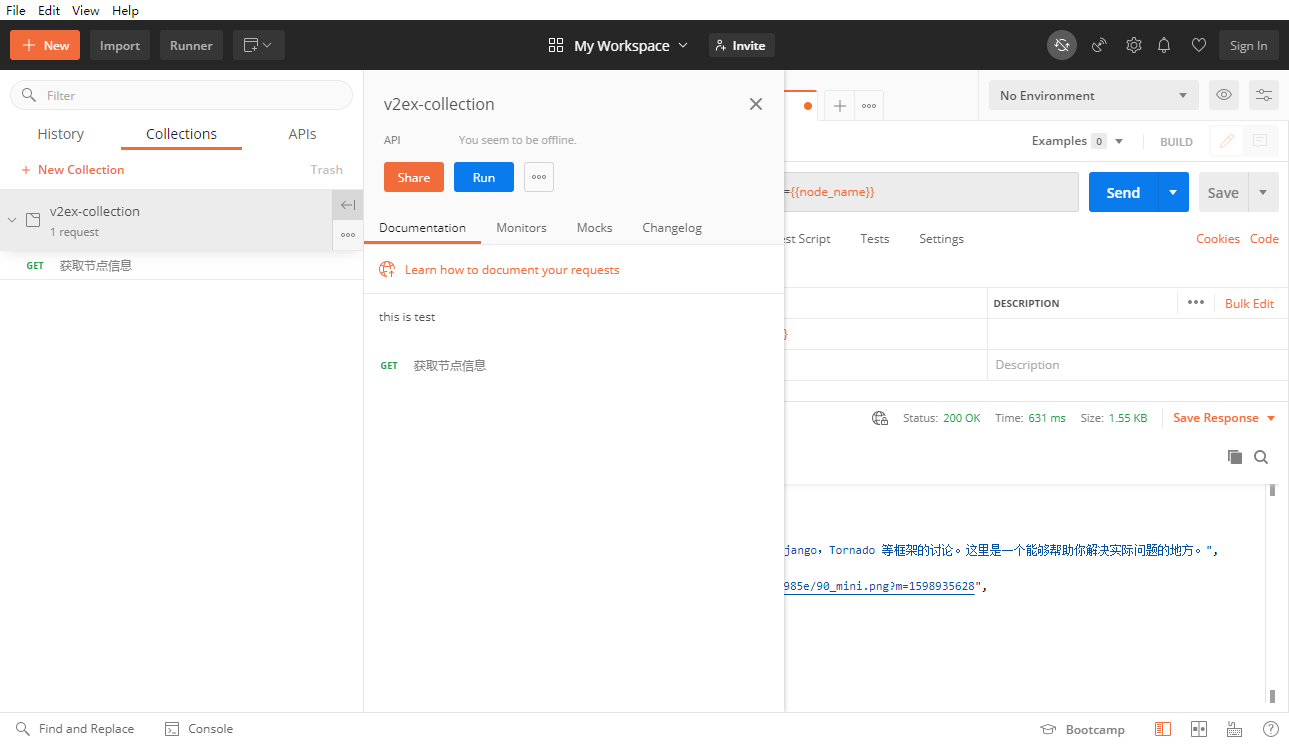This screenshot has width=1289, height=745.
Task: Click the Invite button
Action: tap(742, 45)
